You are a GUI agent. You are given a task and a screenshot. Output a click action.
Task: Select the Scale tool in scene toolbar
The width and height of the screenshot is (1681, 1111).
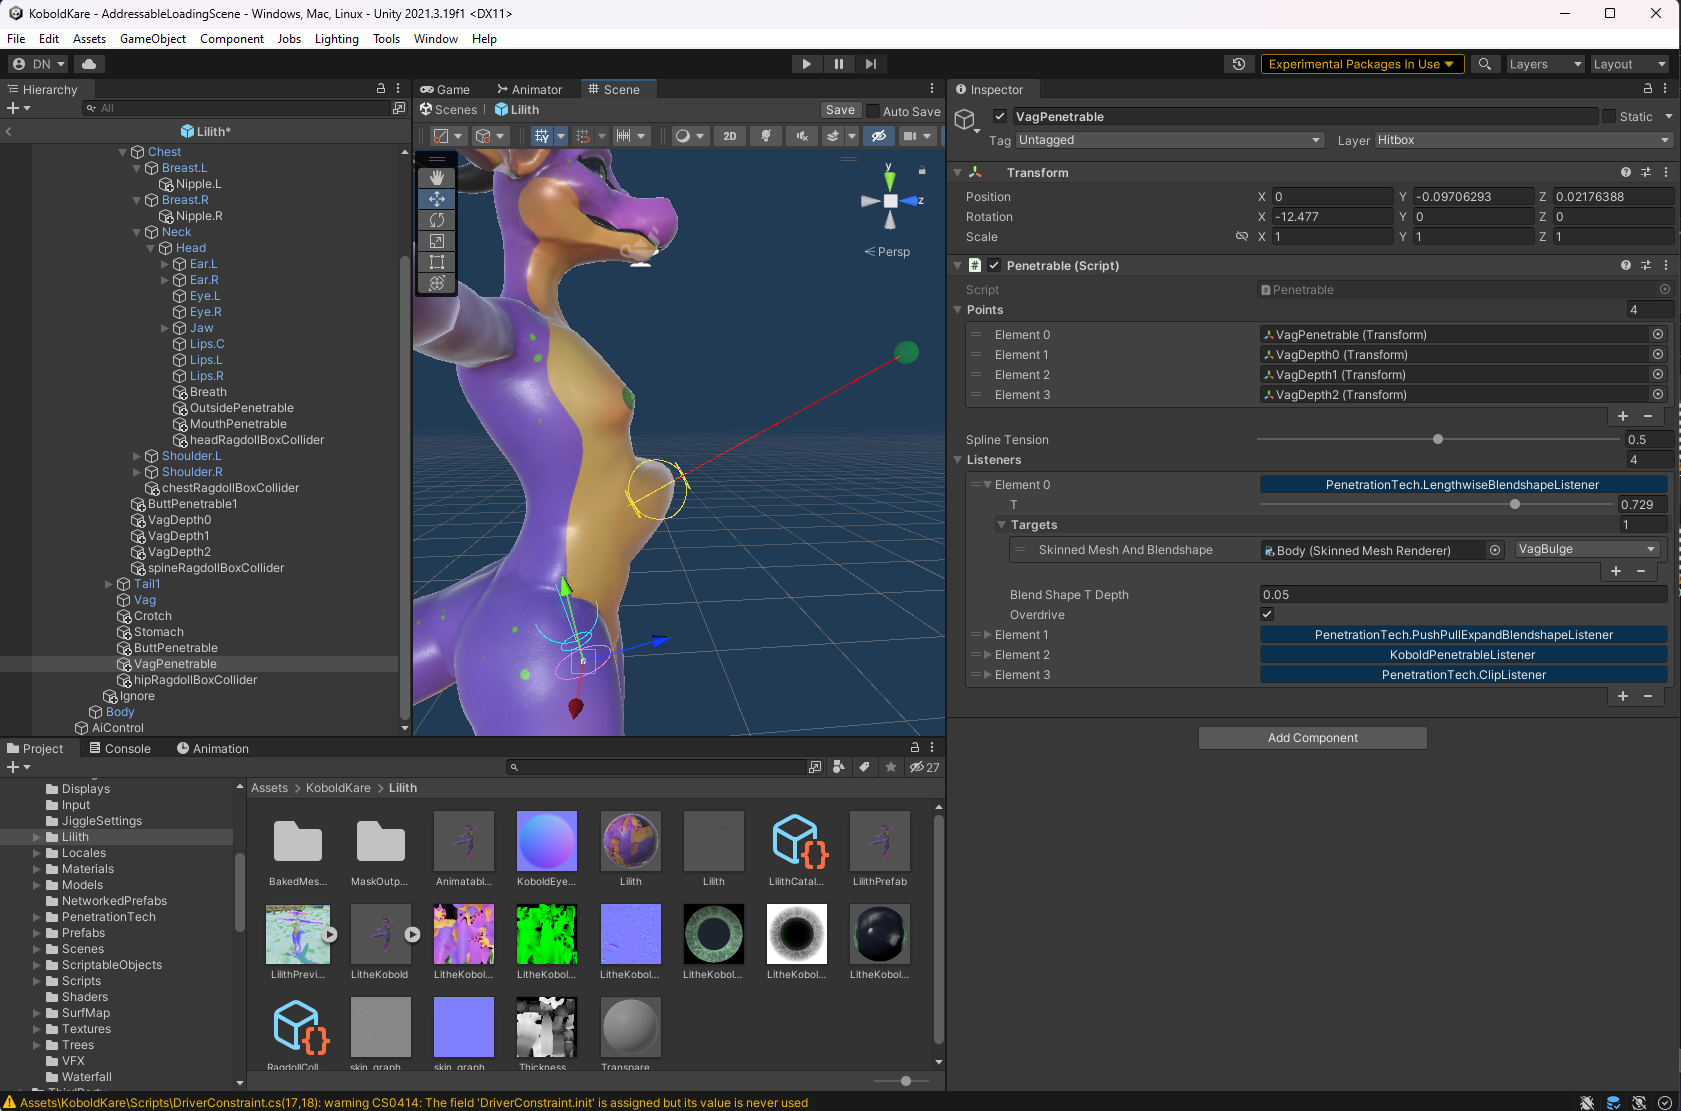click(x=437, y=241)
